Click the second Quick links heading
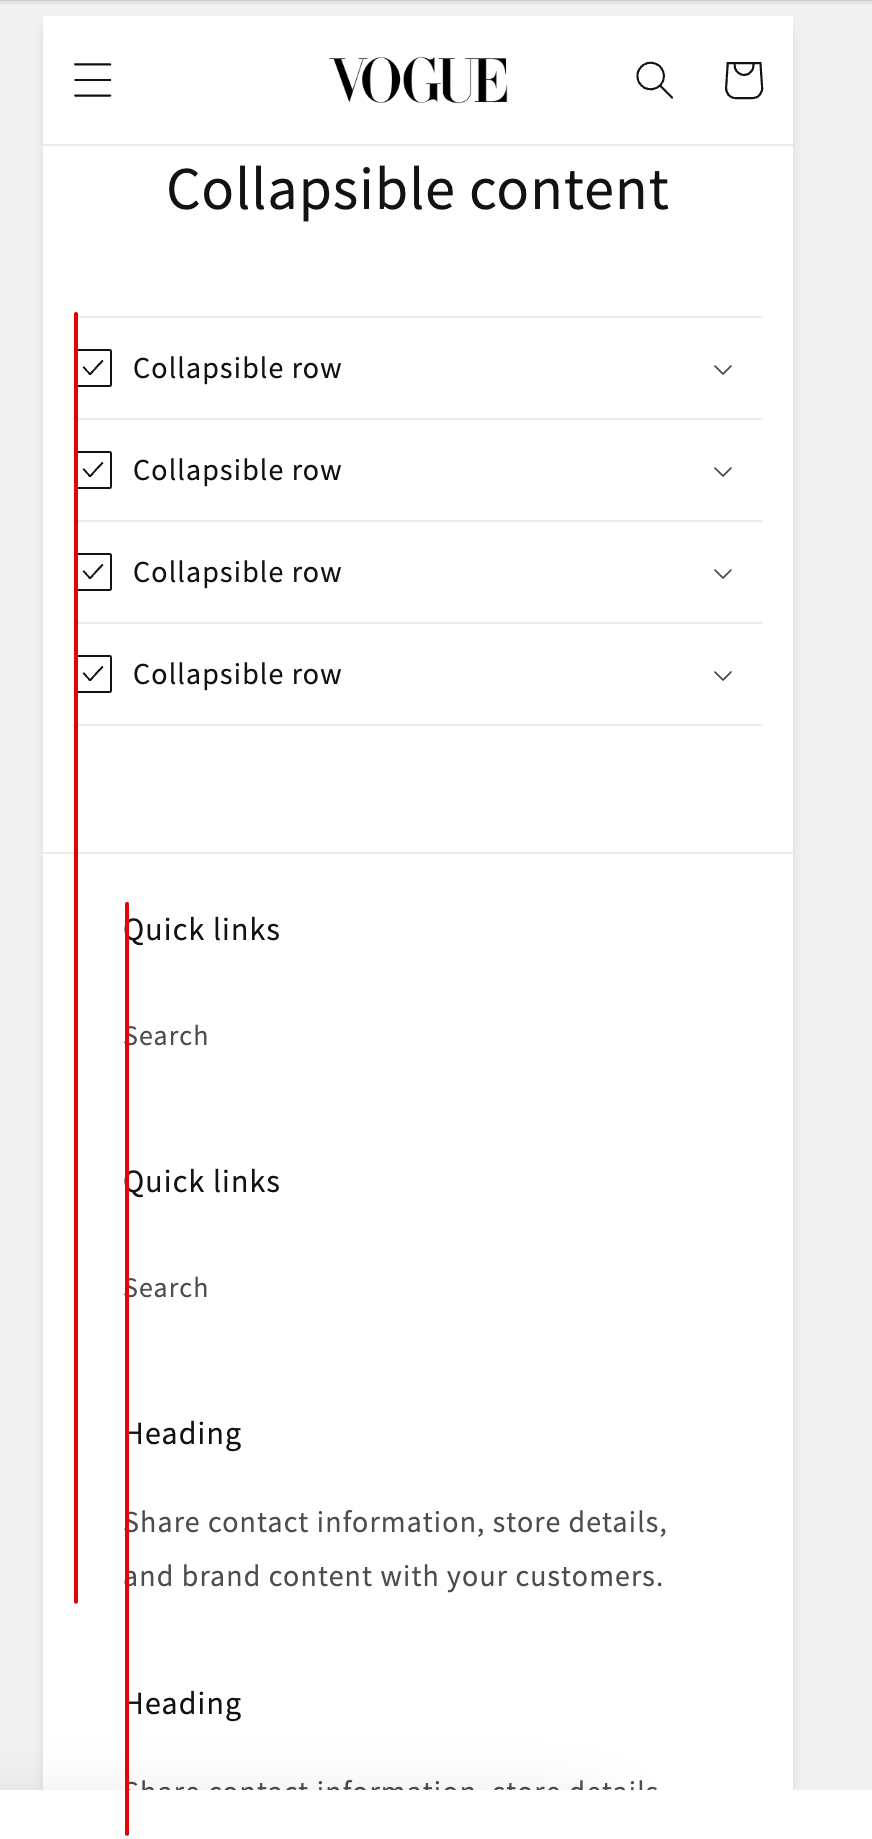Viewport: 872px width, 1839px height. coord(202,1182)
